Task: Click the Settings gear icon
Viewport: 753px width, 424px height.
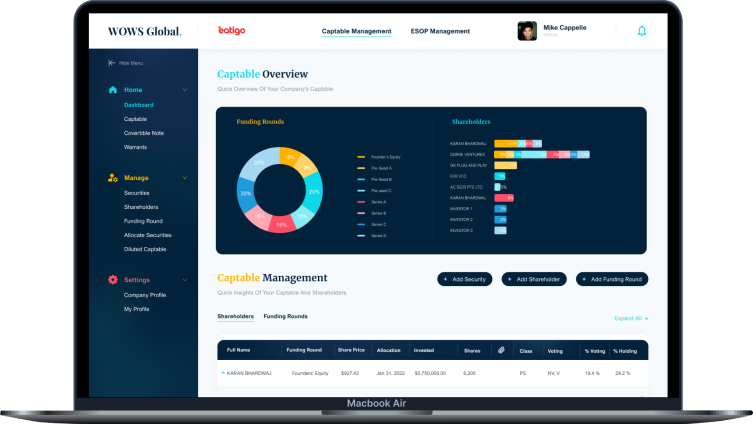Action: [x=113, y=279]
